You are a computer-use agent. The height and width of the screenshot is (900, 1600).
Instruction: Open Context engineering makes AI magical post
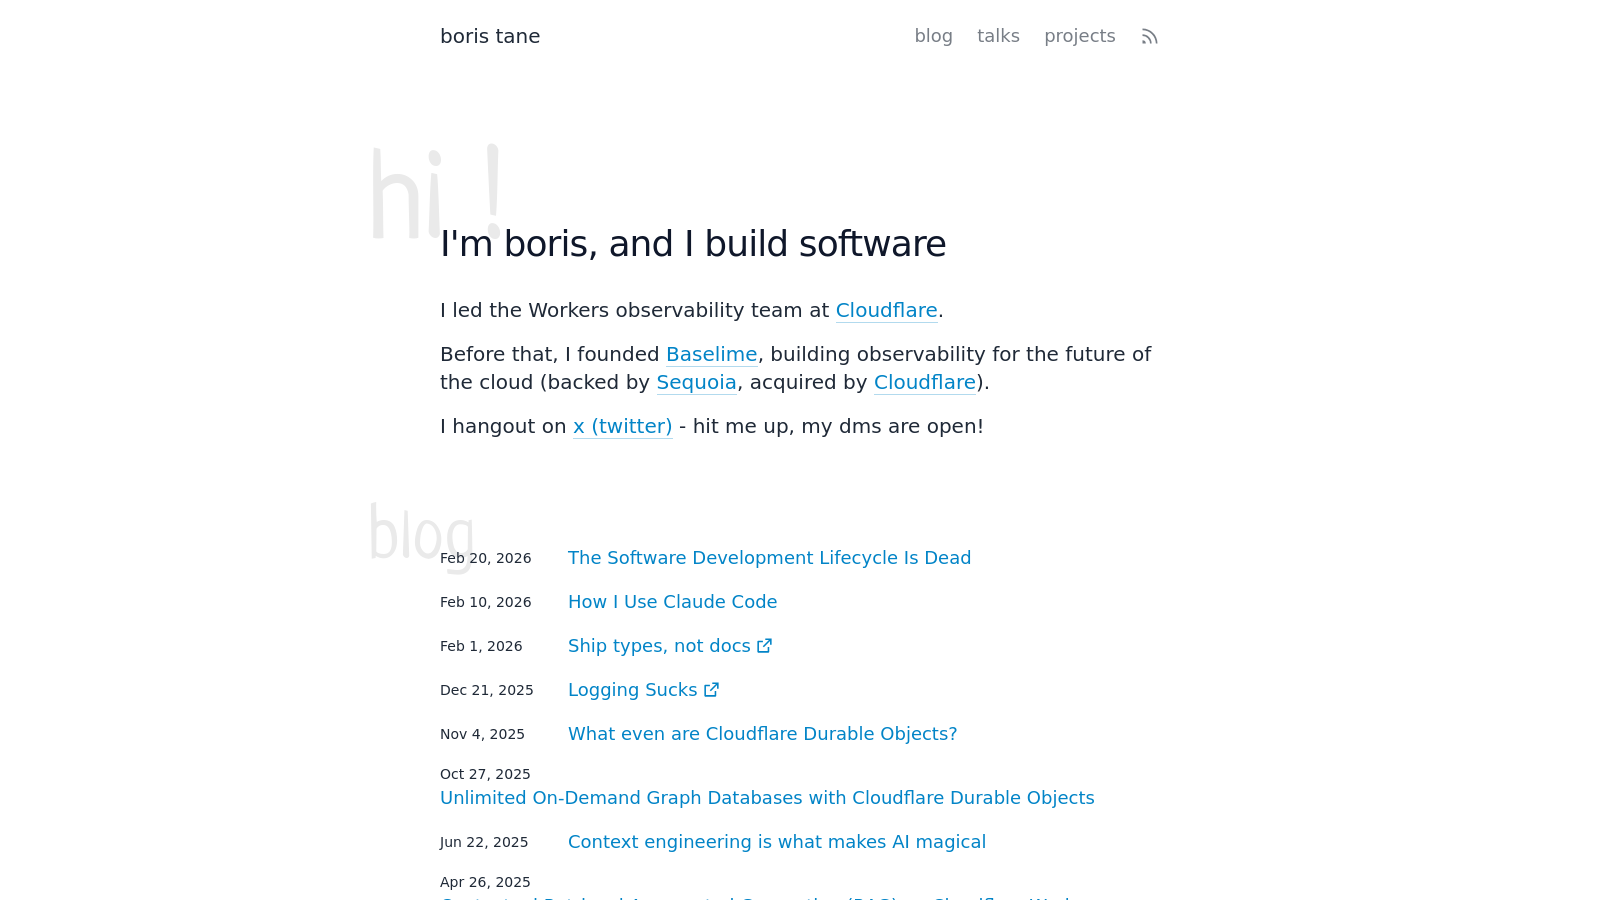[776, 842]
